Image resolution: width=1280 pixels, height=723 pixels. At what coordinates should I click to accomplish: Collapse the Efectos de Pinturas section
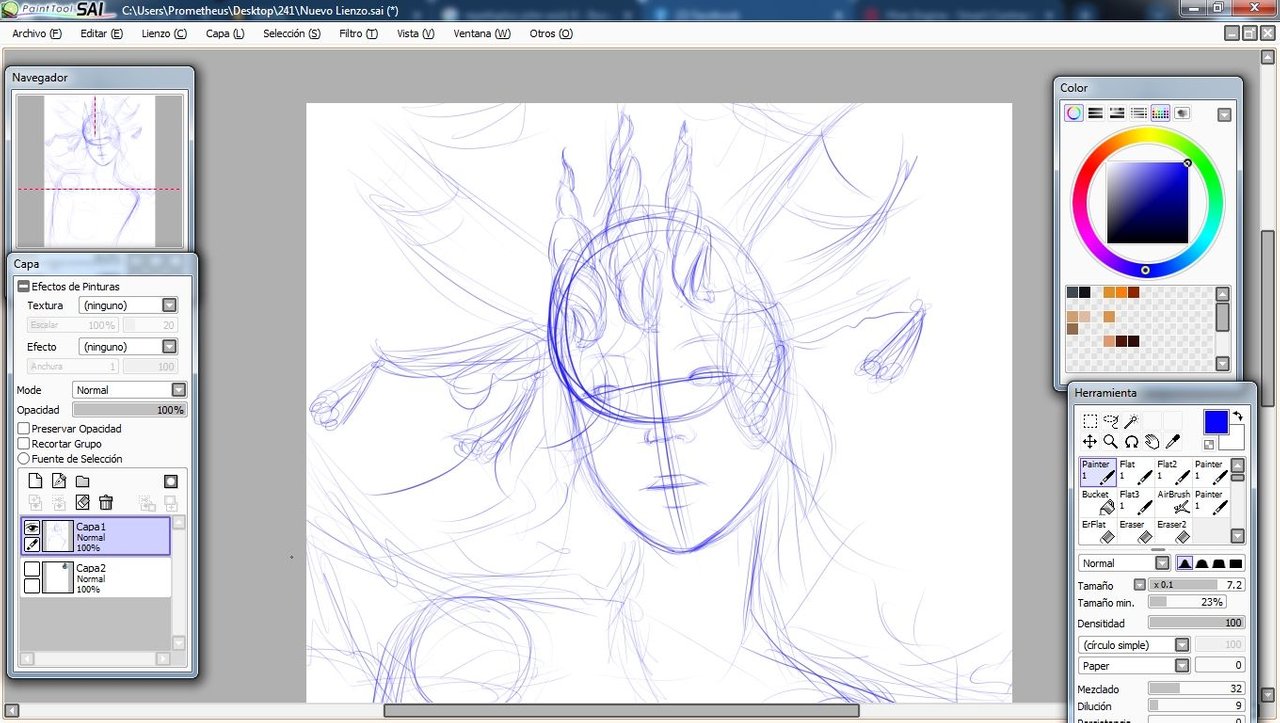pyautogui.click(x=23, y=286)
